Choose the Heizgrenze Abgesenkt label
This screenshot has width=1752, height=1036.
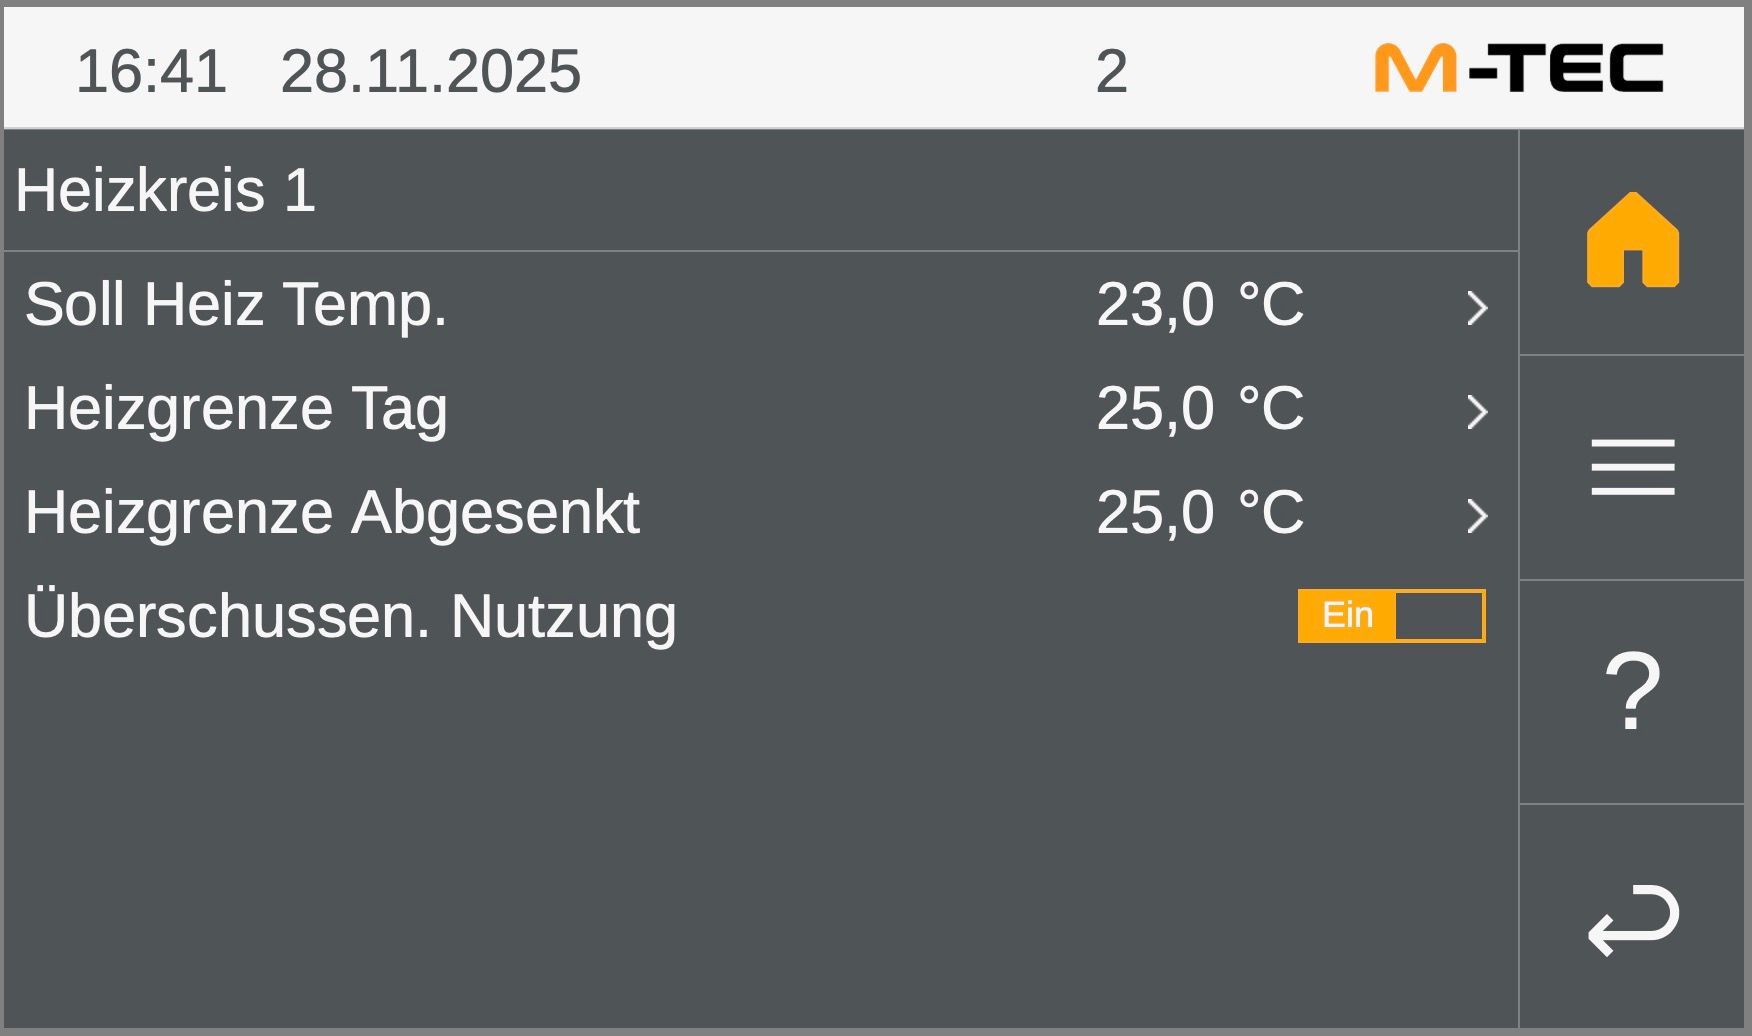tap(332, 512)
